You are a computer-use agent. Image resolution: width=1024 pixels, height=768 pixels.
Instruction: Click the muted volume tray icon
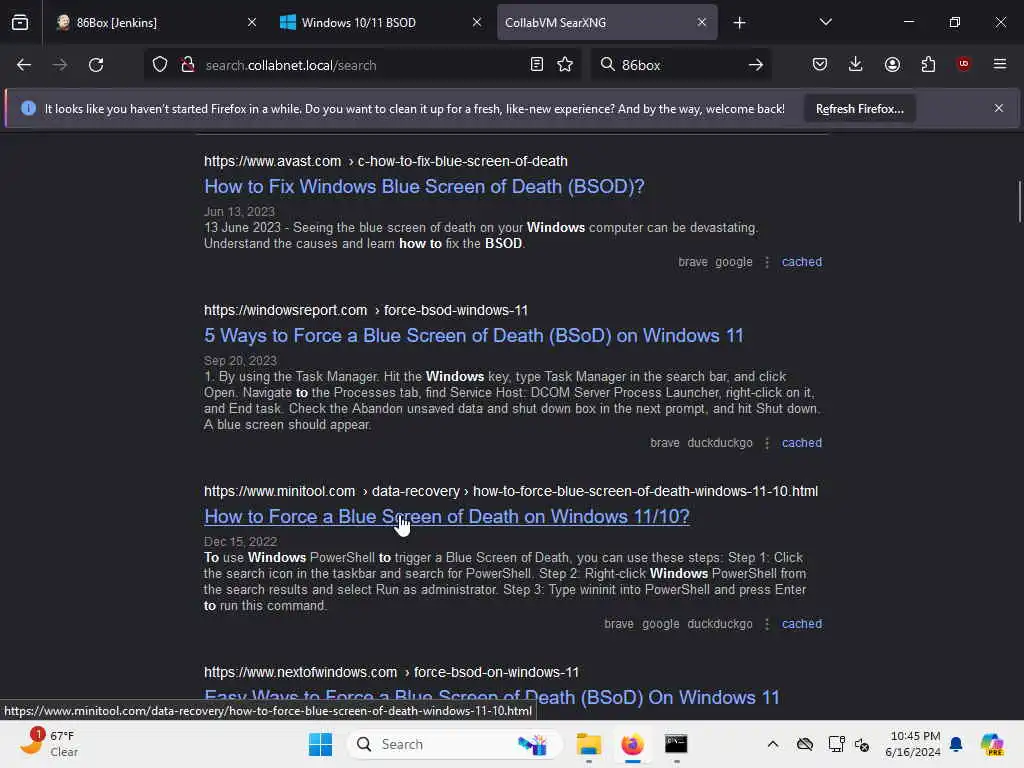pyautogui.click(x=862, y=744)
